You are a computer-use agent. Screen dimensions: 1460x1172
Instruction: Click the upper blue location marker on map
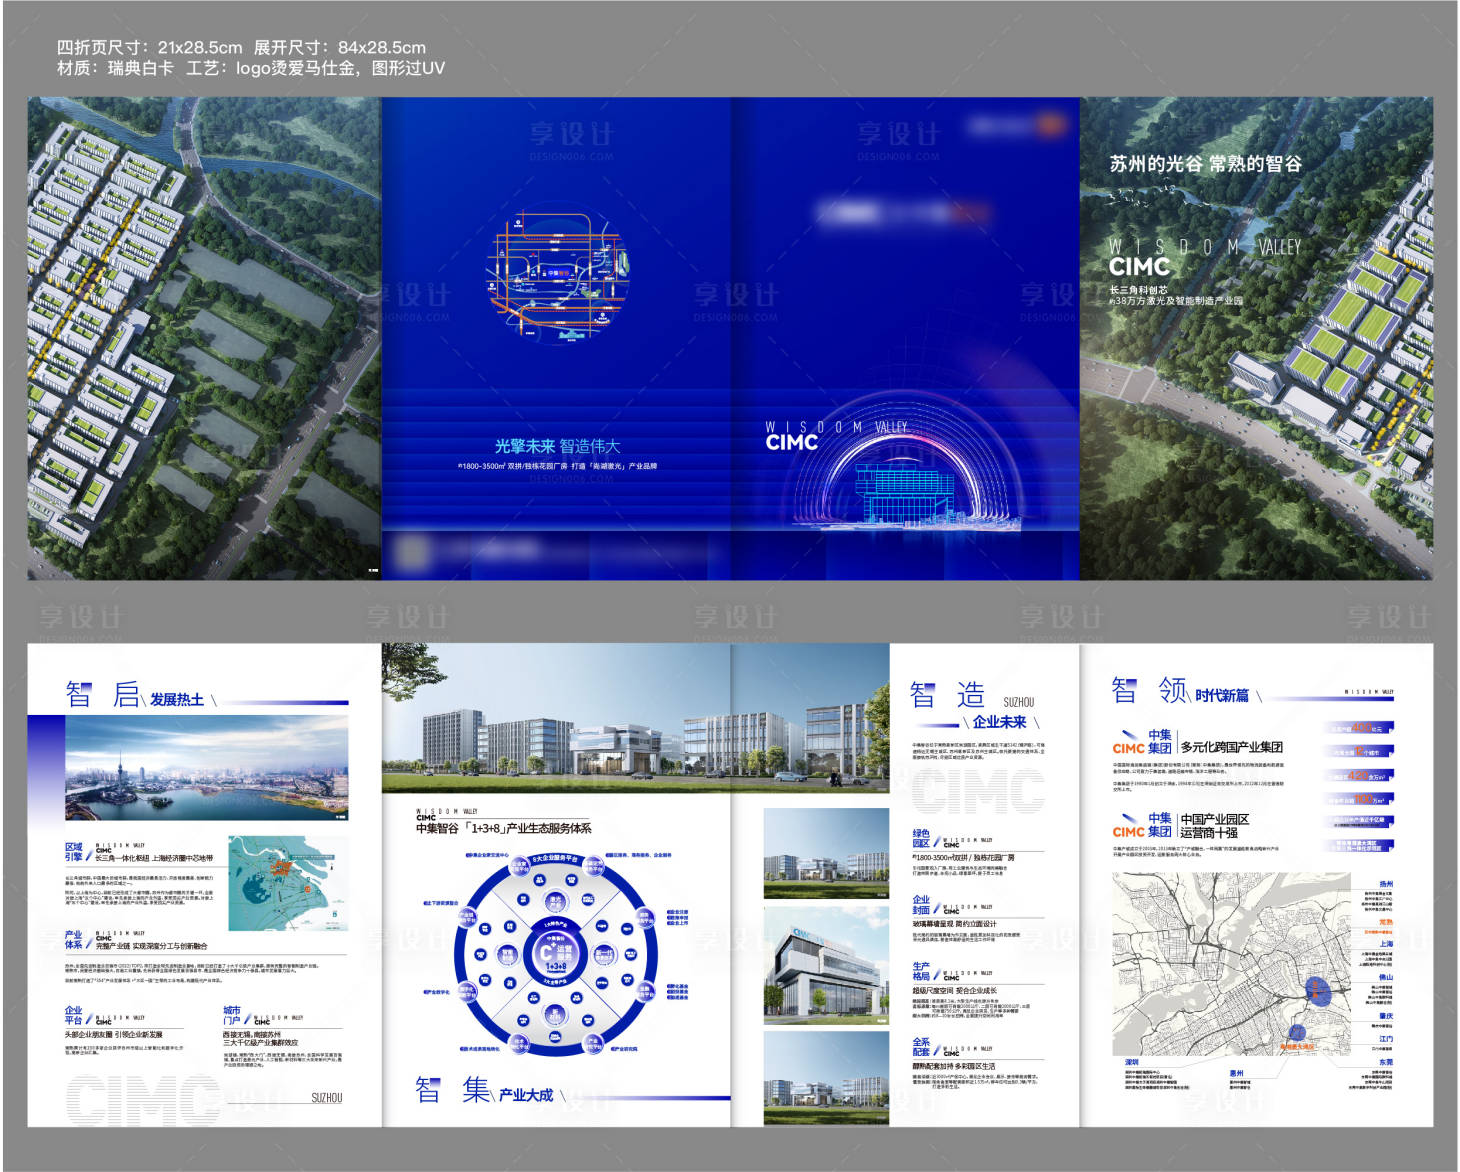(1317, 990)
